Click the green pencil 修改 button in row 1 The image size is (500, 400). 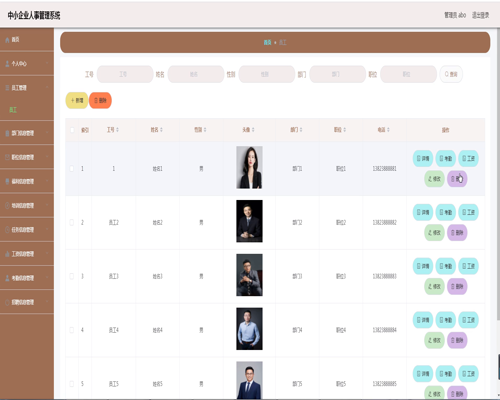point(434,179)
